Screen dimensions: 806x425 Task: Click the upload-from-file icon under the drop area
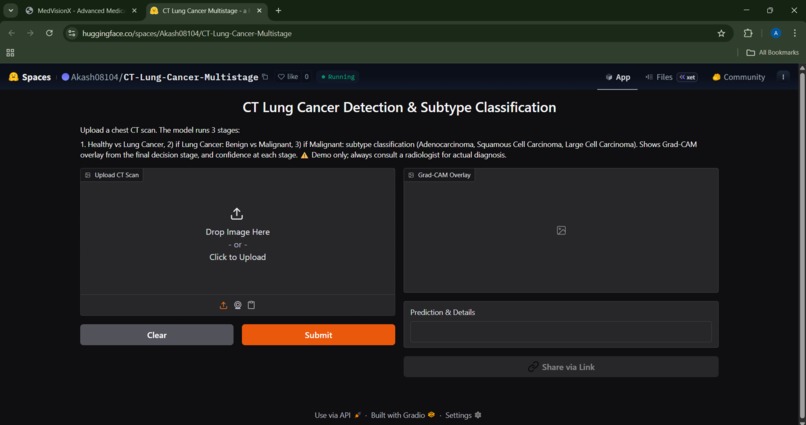pyautogui.click(x=223, y=305)
